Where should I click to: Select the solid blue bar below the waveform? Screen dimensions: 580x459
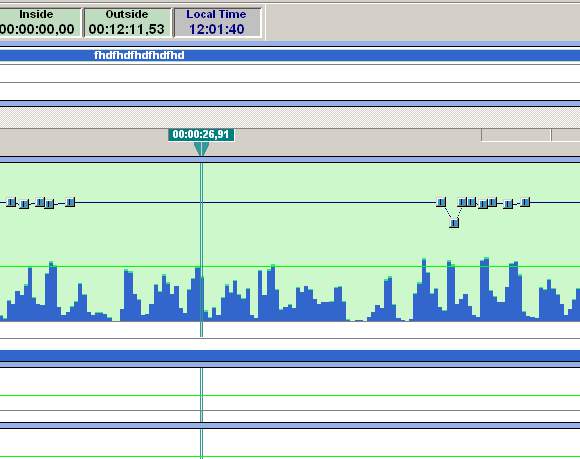[290, 356]
